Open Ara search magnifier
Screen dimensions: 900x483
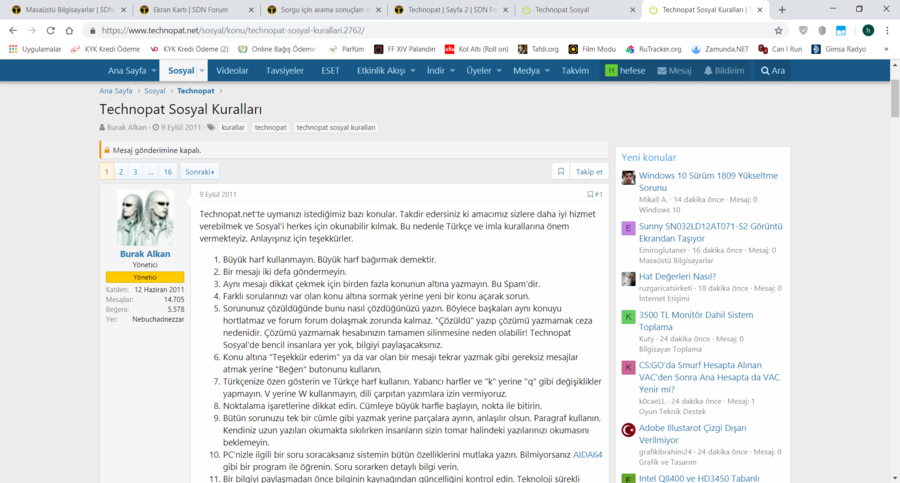pos(773,71)
